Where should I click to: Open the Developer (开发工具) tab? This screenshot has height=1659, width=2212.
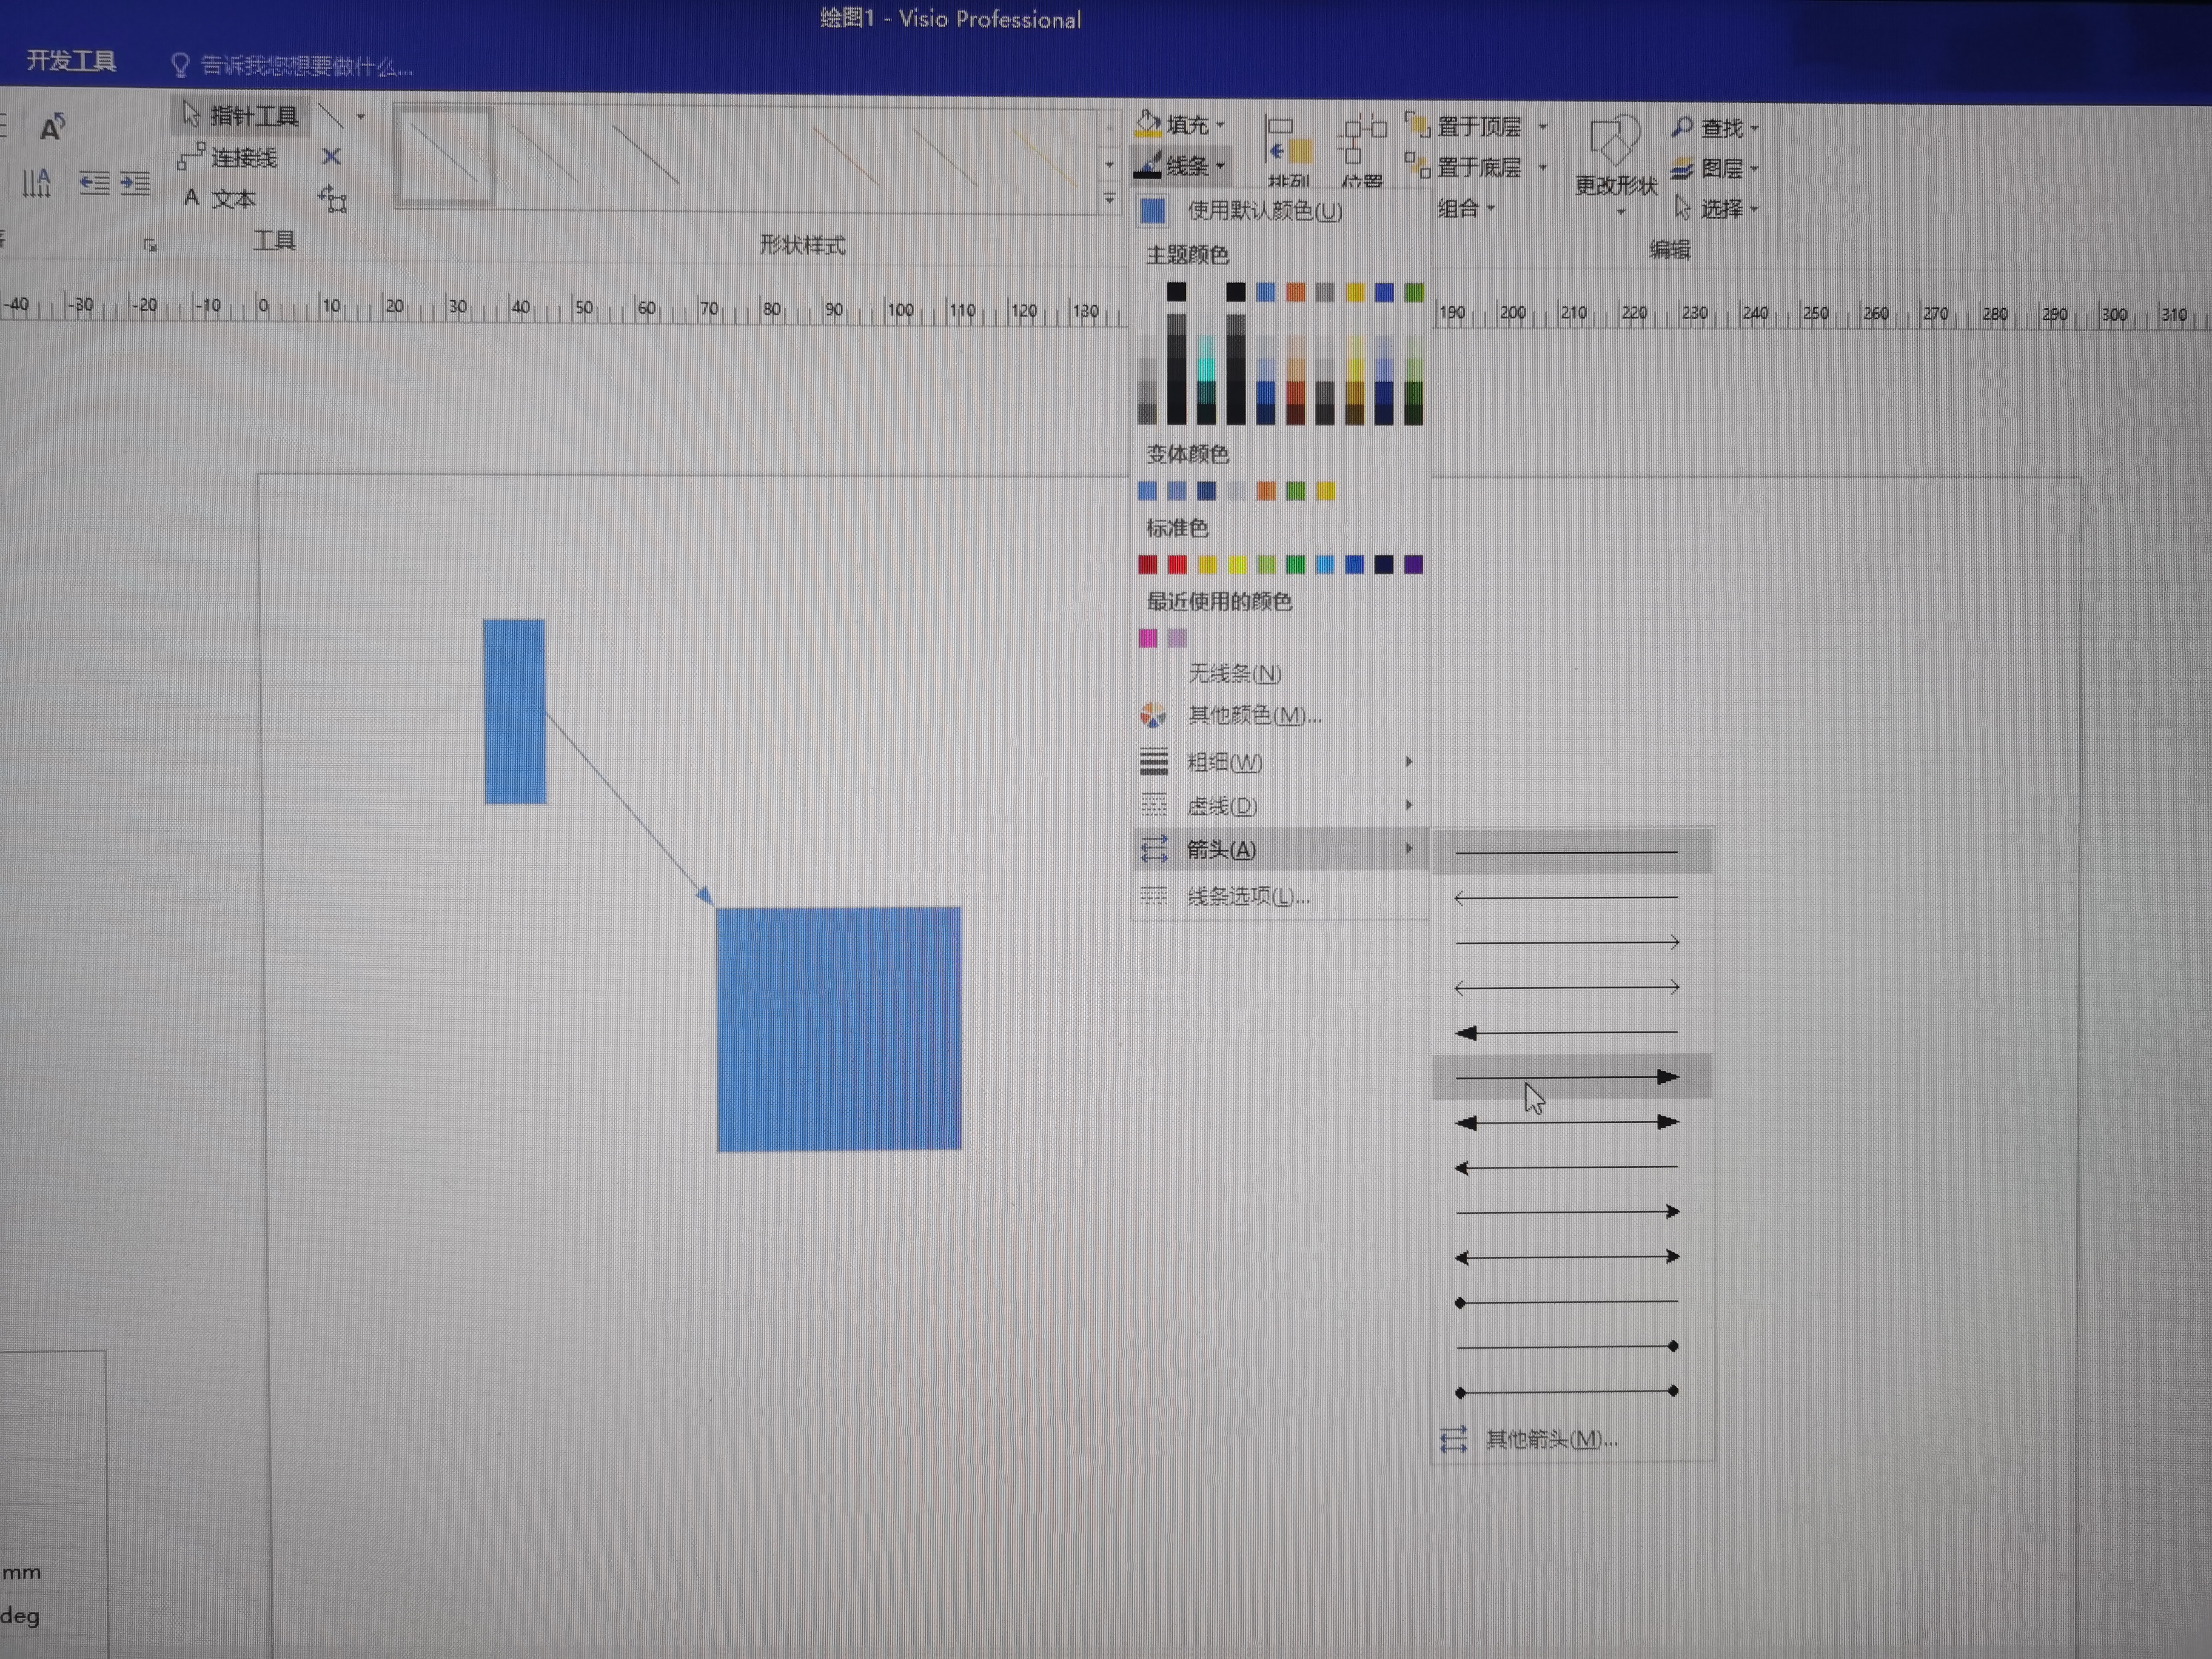click(71, 61)
